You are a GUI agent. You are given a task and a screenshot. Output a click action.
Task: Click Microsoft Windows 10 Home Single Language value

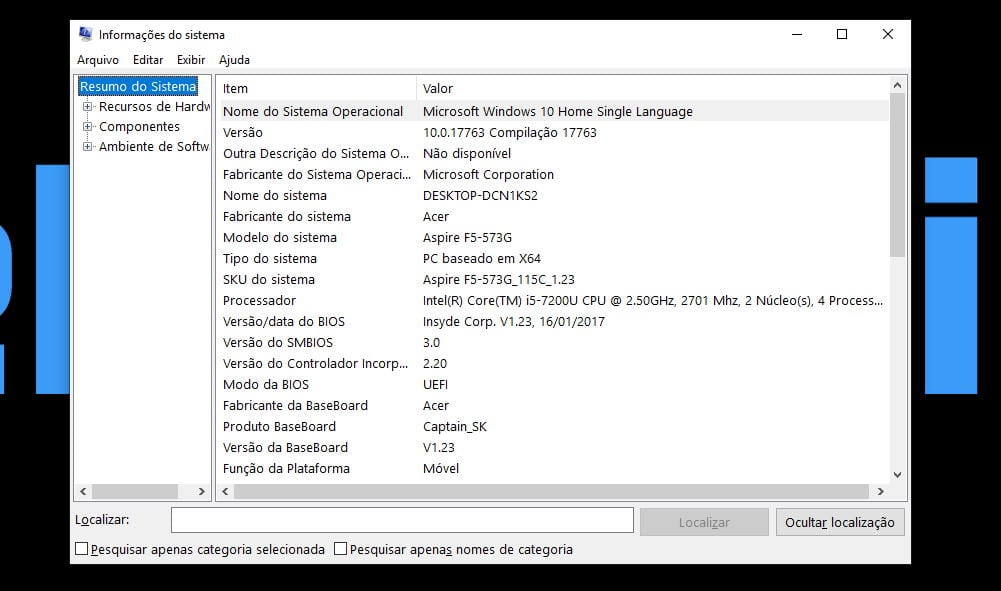point(557,112)
